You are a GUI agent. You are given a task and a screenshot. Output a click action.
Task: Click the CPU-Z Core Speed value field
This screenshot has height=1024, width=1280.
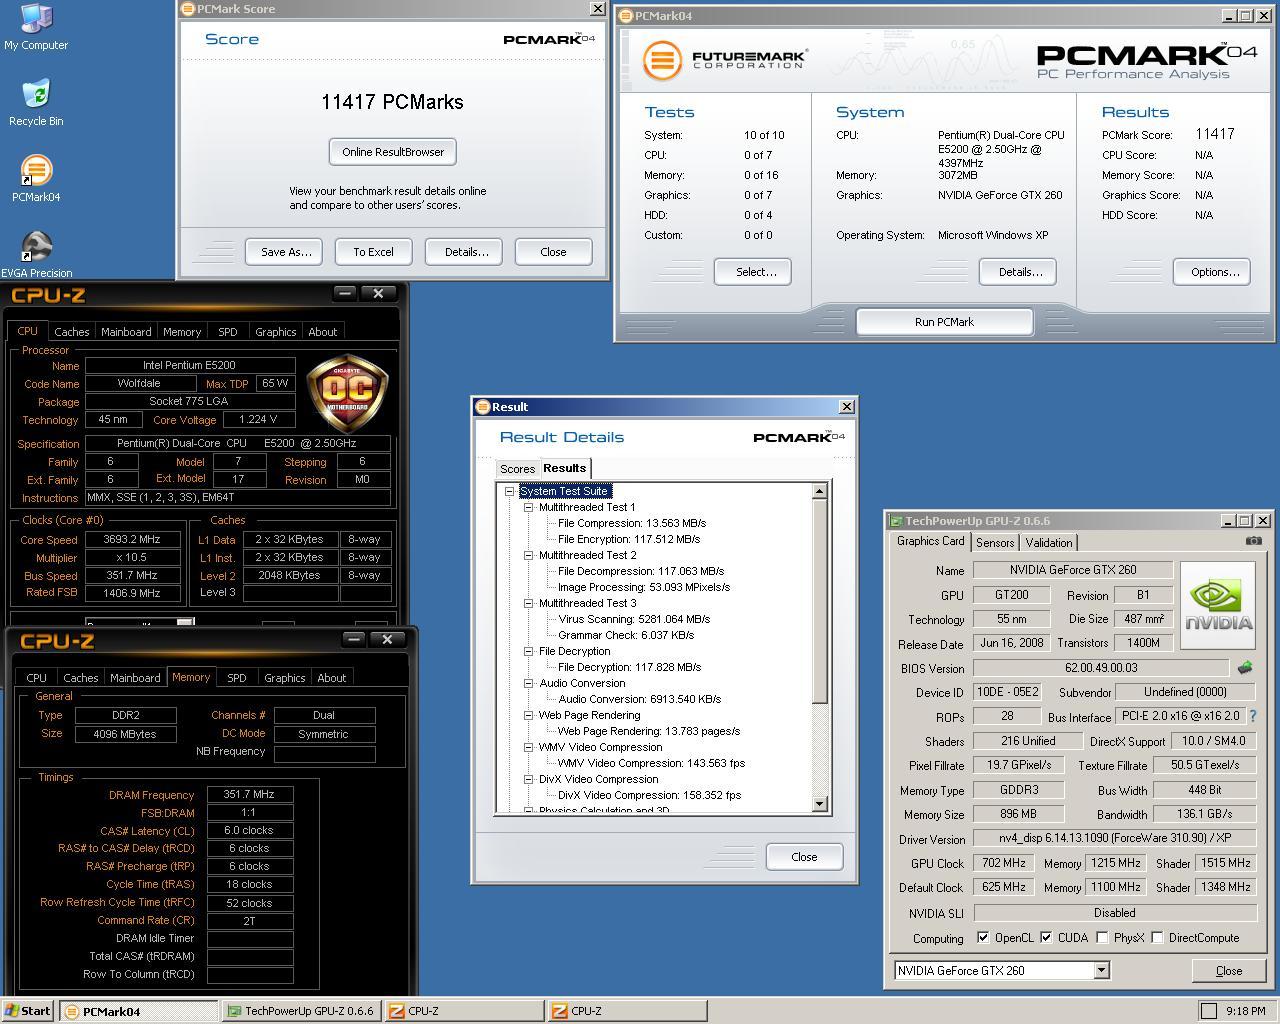tap(132, 539)
